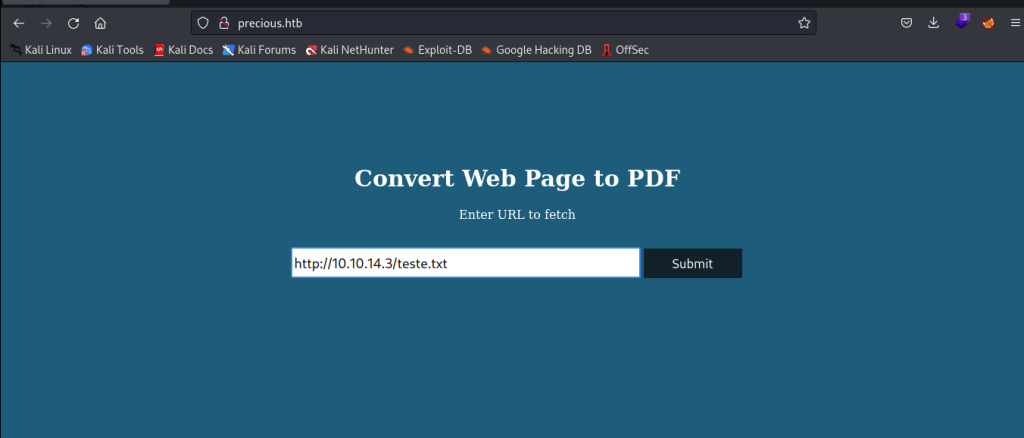Click the URL to fetch input field

click(x=465, y=263)
